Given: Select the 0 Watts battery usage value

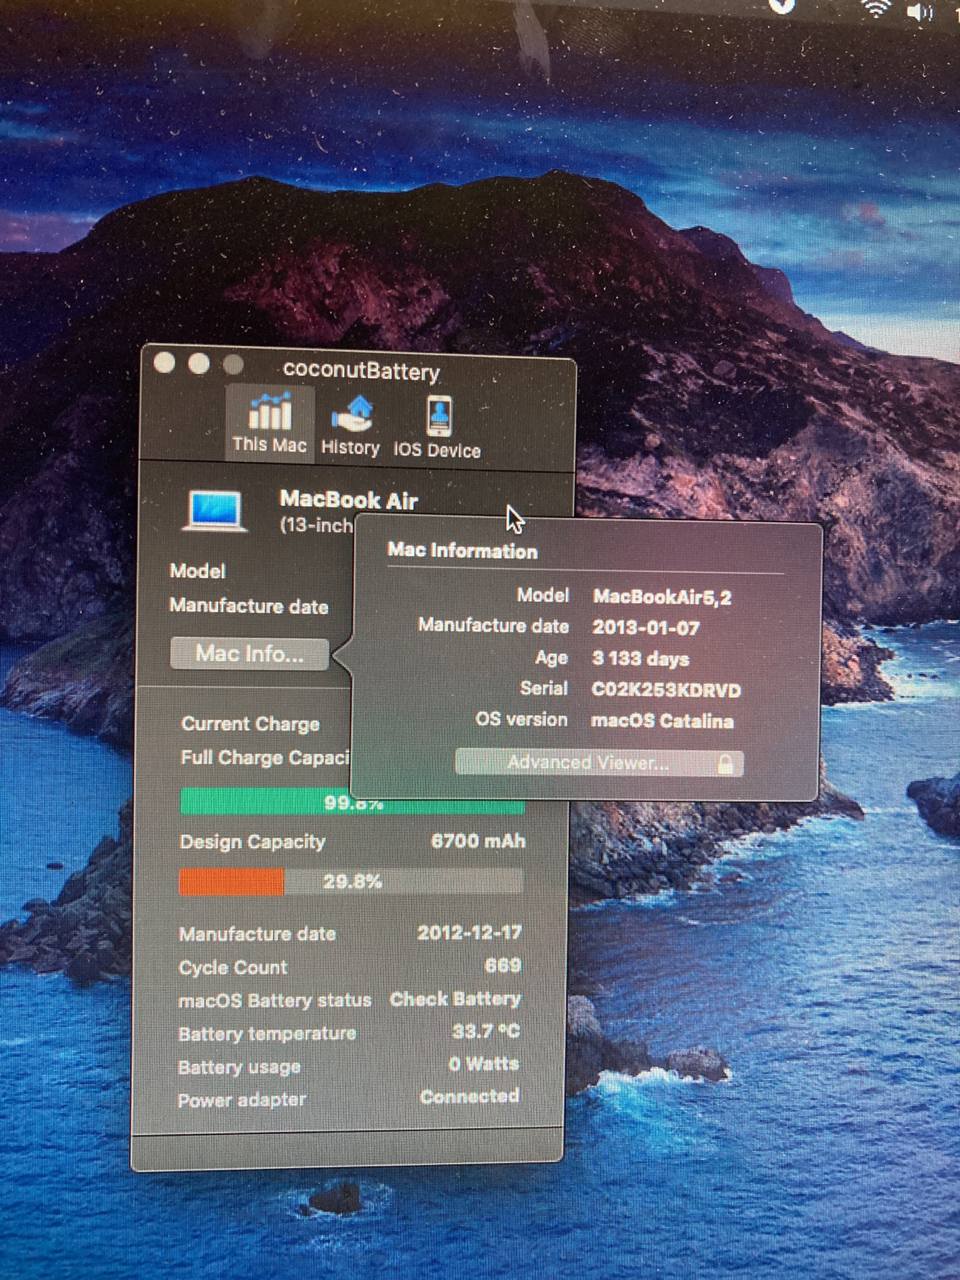Looking at the screenshot, I should pos(484,1064).
